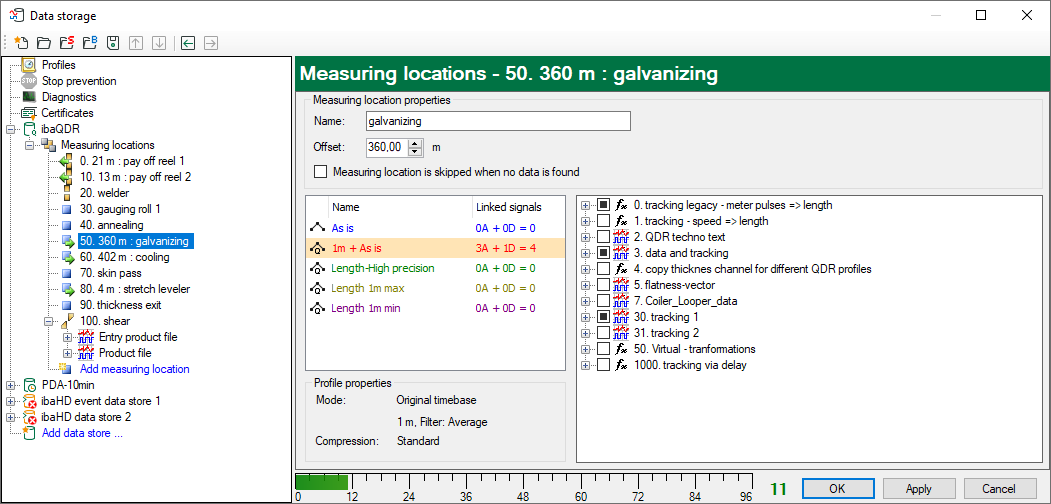The height and width of the screenshot is (504, 1051).
Task: Expand the ibaHD event data store 1 node
Action: coord(11,401)
